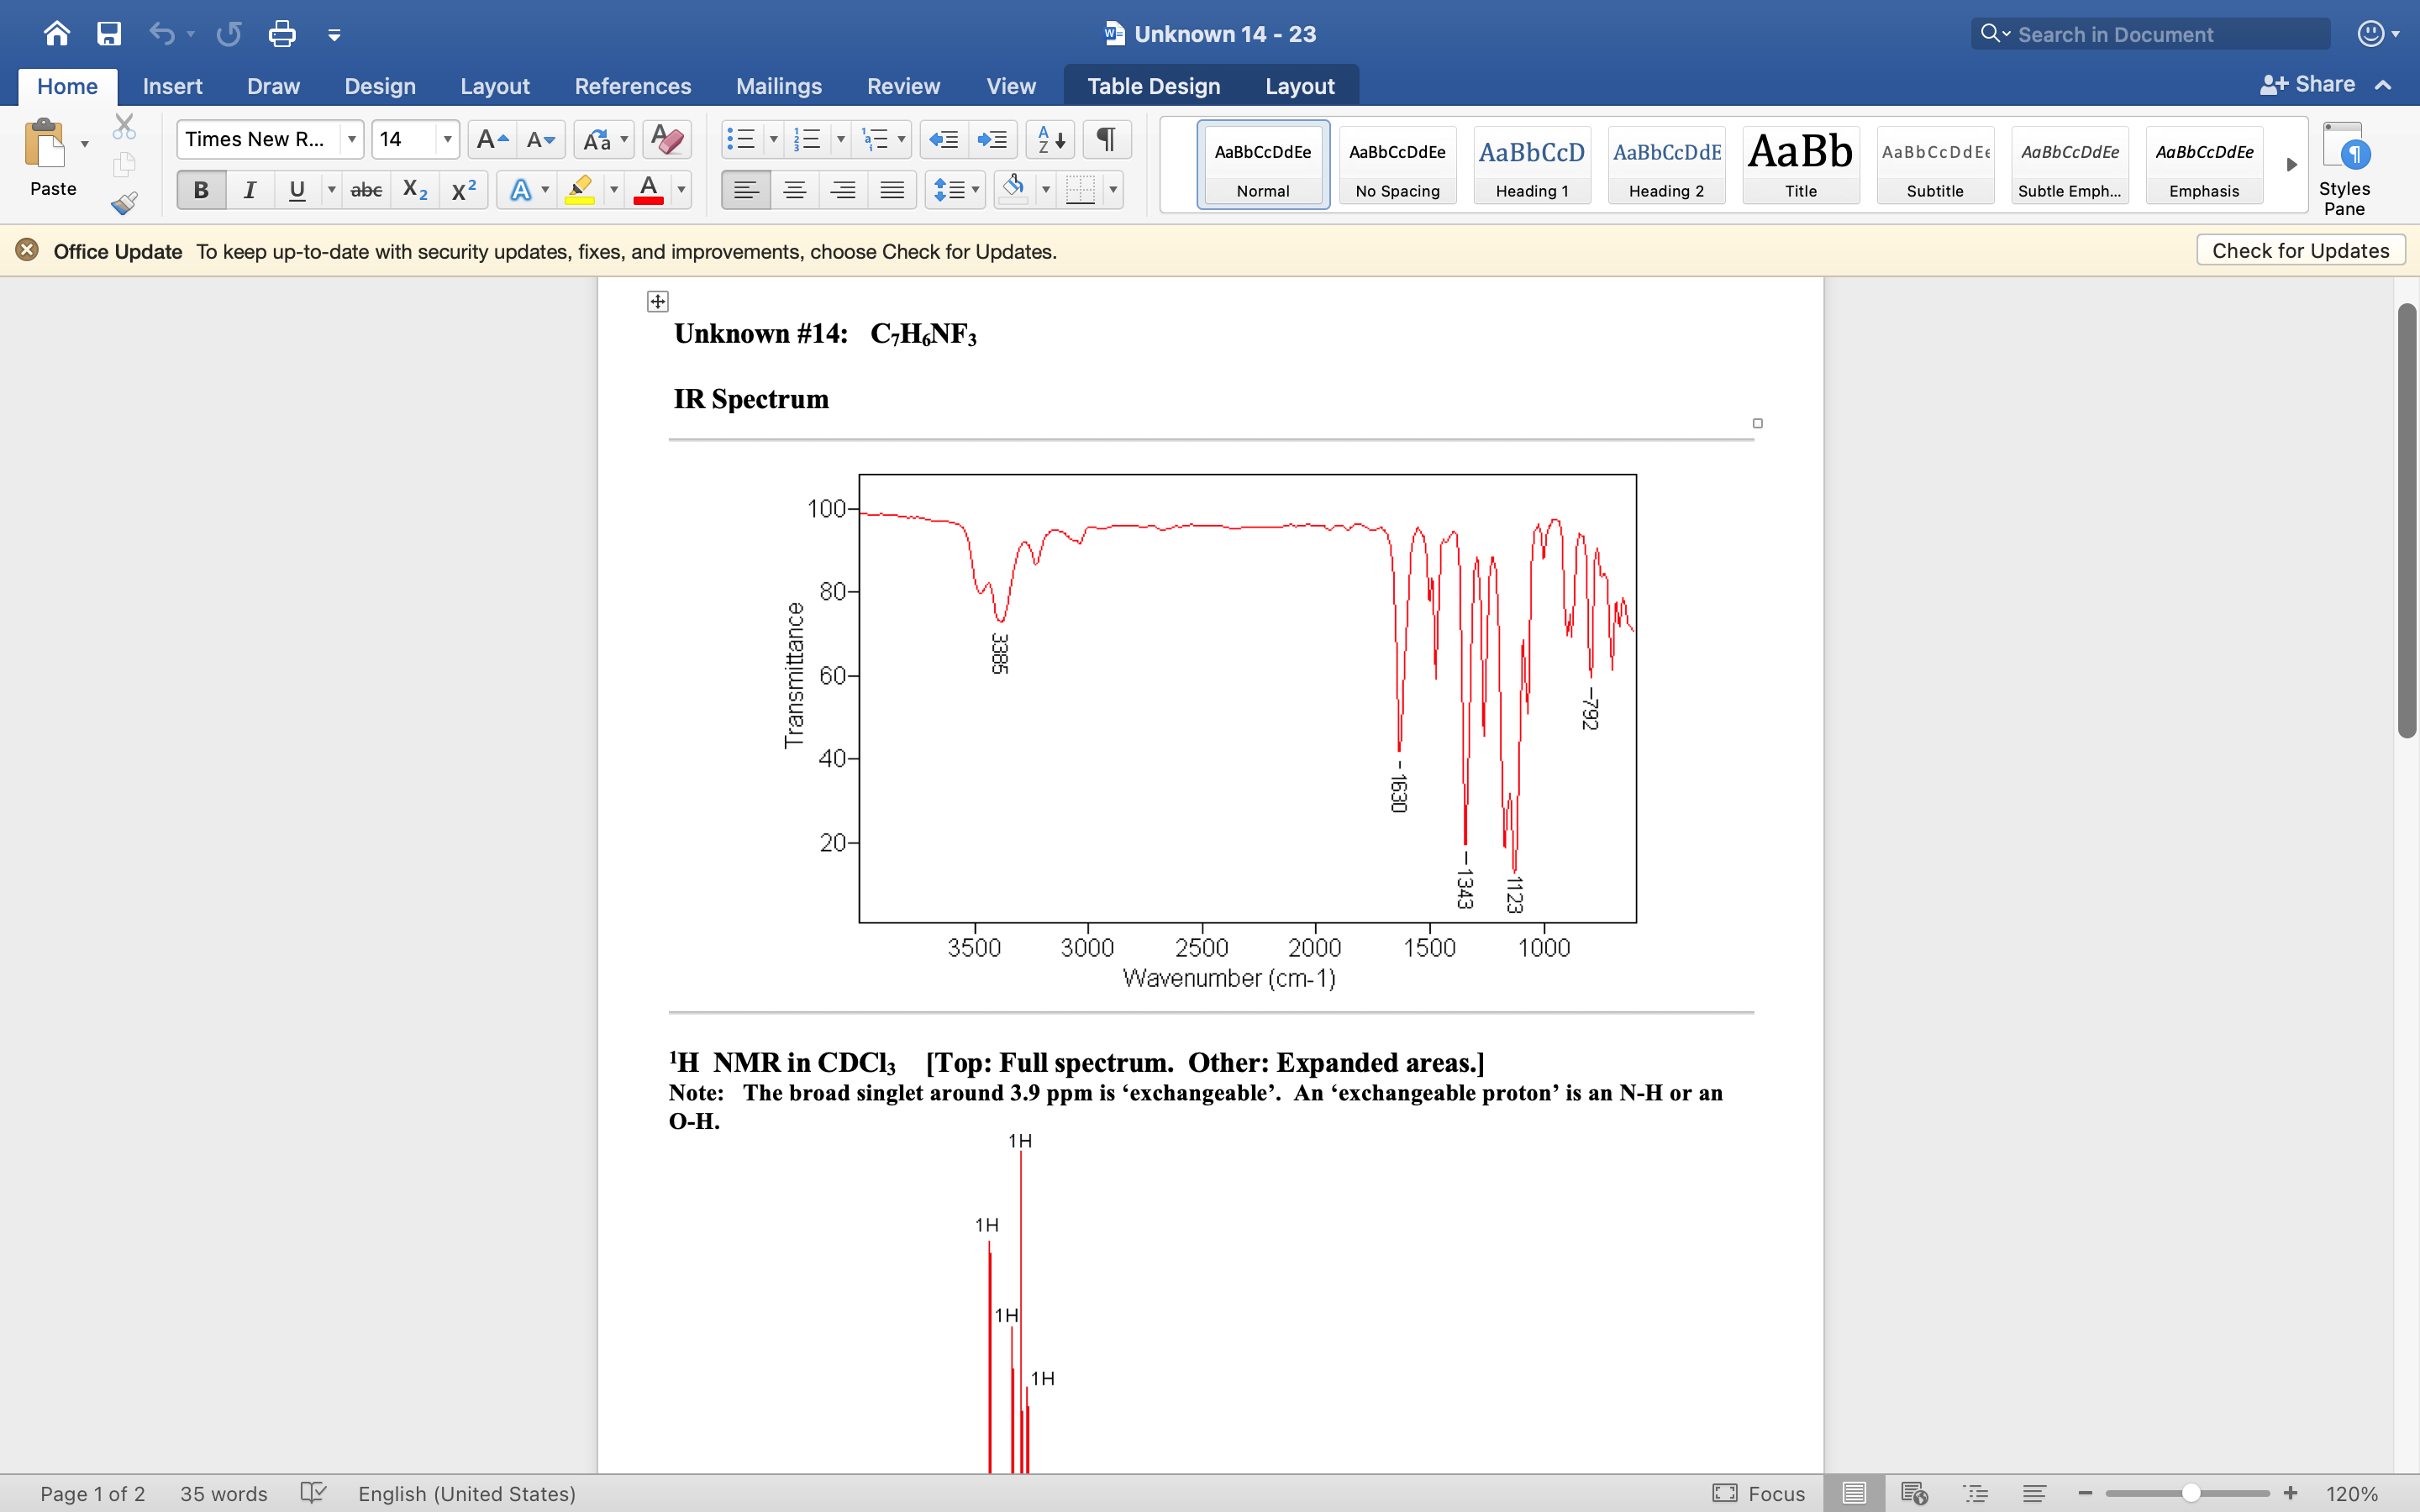Click the Clear All Formatting eraser icon
The height and width of the screenshot is (1512, 2420).
point(667,139)
